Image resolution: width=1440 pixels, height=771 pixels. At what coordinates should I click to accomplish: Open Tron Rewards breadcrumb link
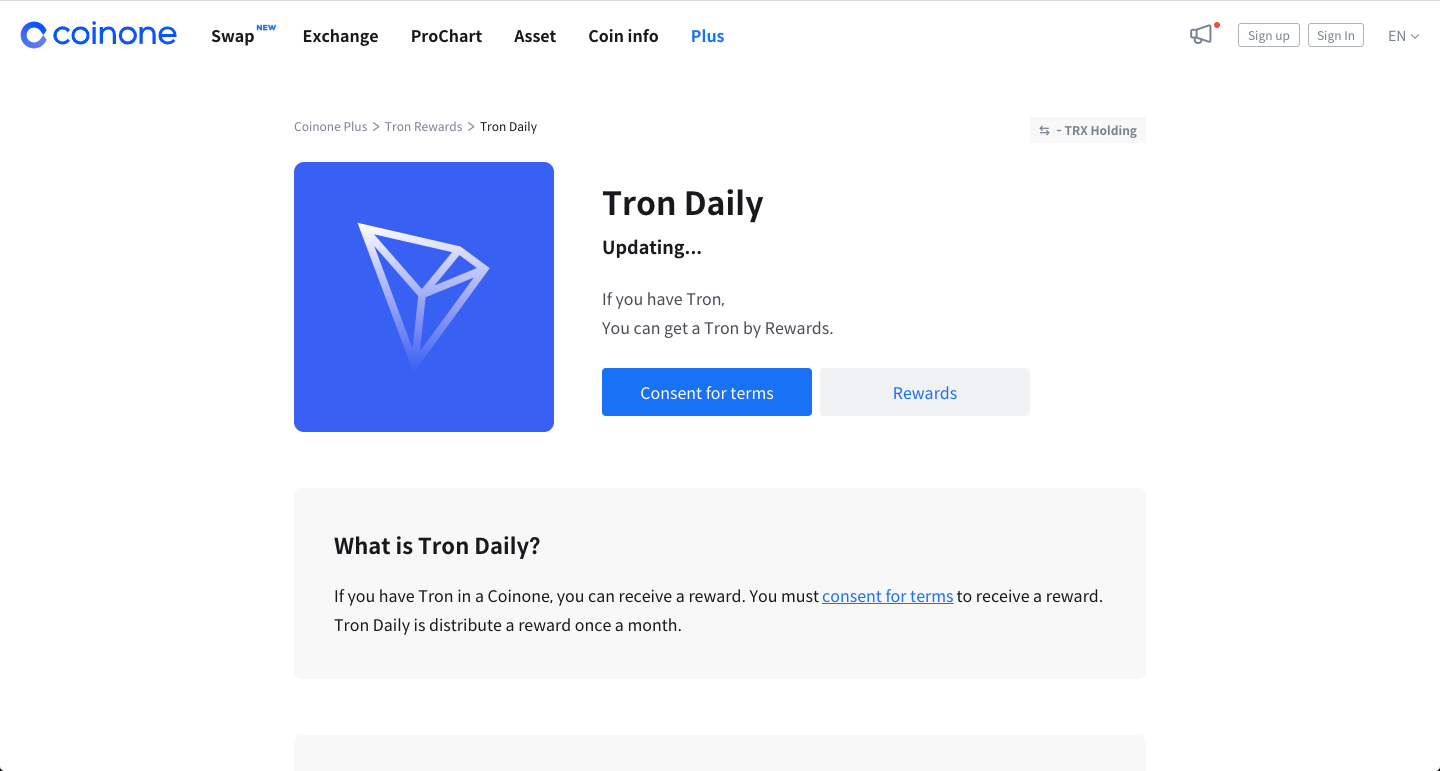click(423, 127)
